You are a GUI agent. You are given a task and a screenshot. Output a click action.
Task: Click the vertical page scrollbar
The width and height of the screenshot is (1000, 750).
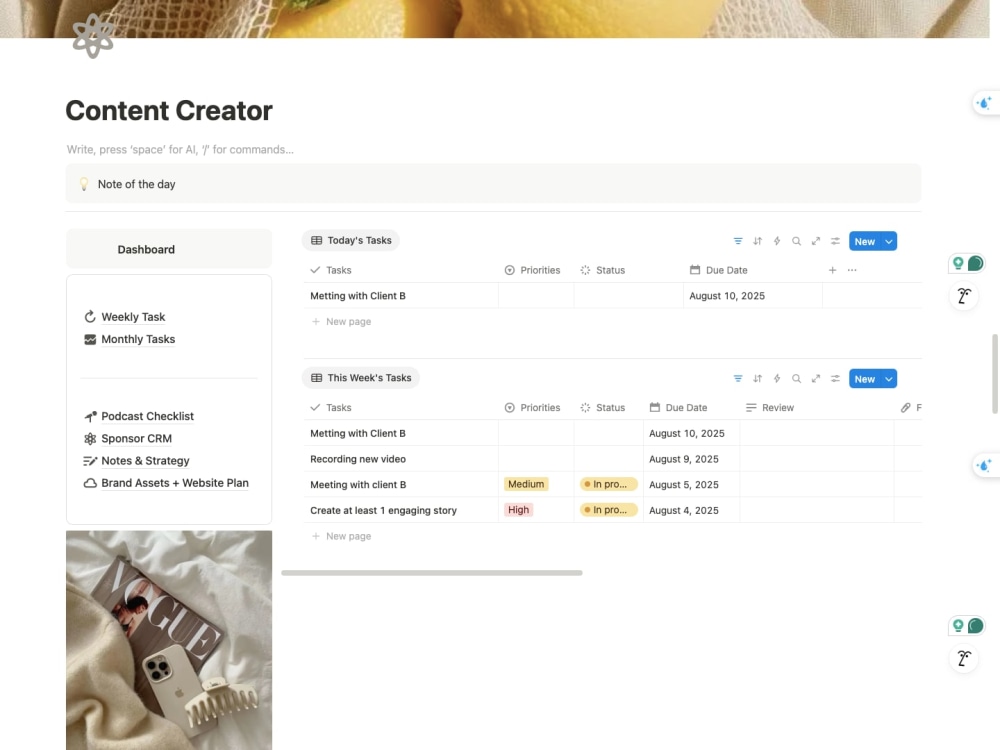pos(995,374)
